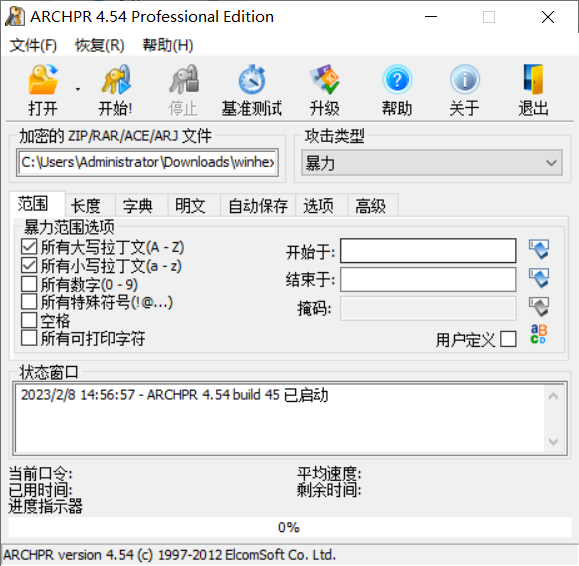Expand the 攻击类型 dropdown showing 暴力

click(432, 163)
